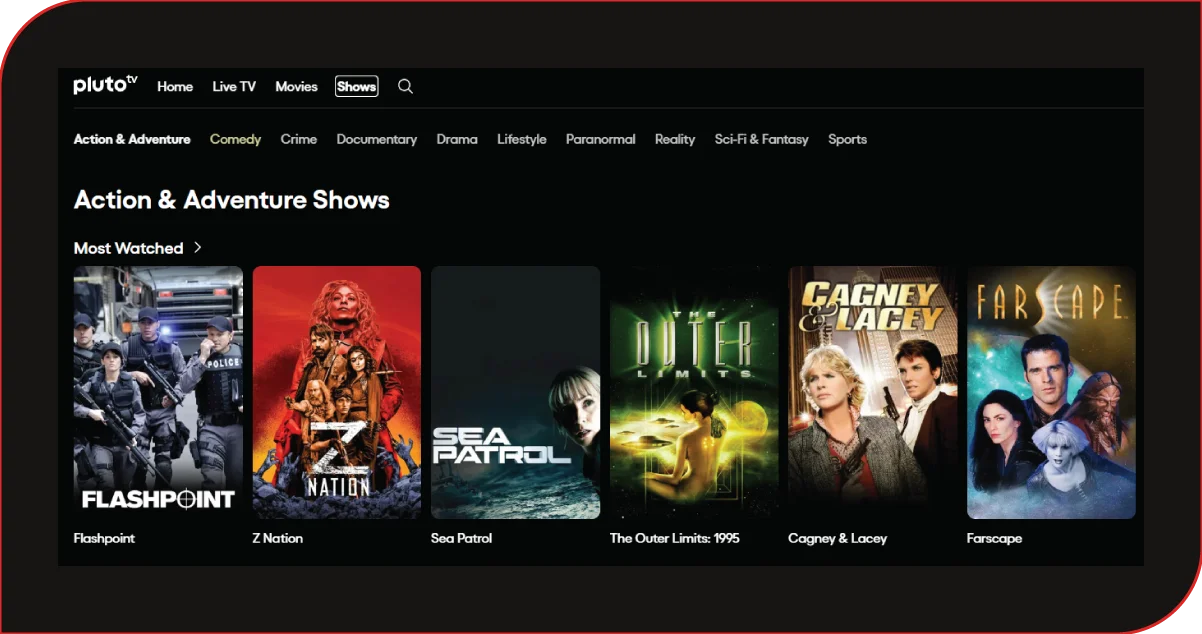The image size is (1202, 634).
Task: Click the Pluto TV logo
Action: click(x=105, y=85)
